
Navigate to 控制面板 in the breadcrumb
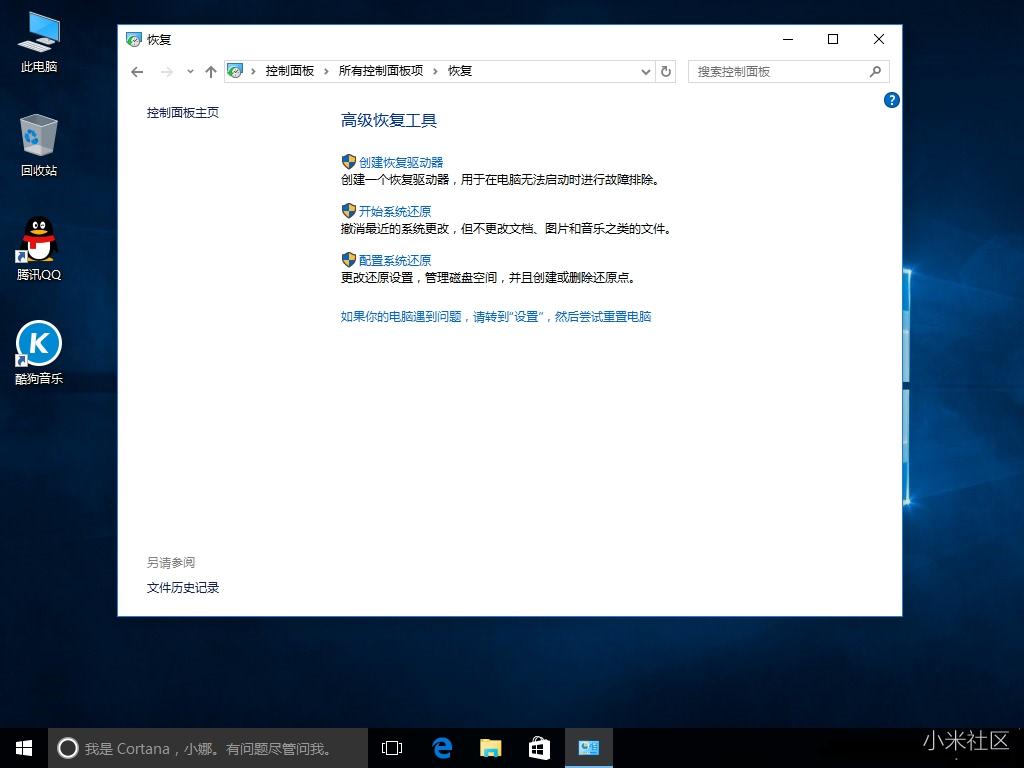click(289, 71)
